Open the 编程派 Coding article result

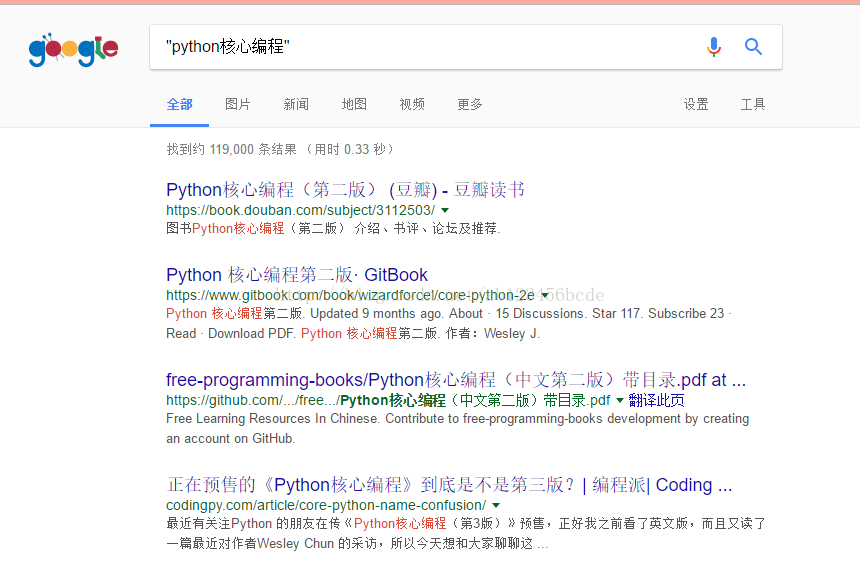(x=449, y=485)
